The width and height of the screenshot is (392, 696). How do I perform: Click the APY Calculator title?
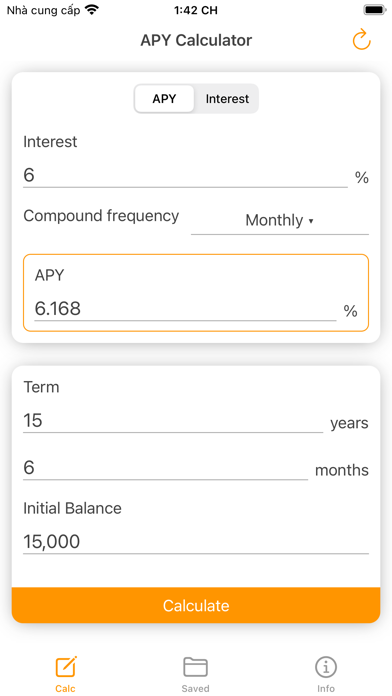[x=196, y=40]
